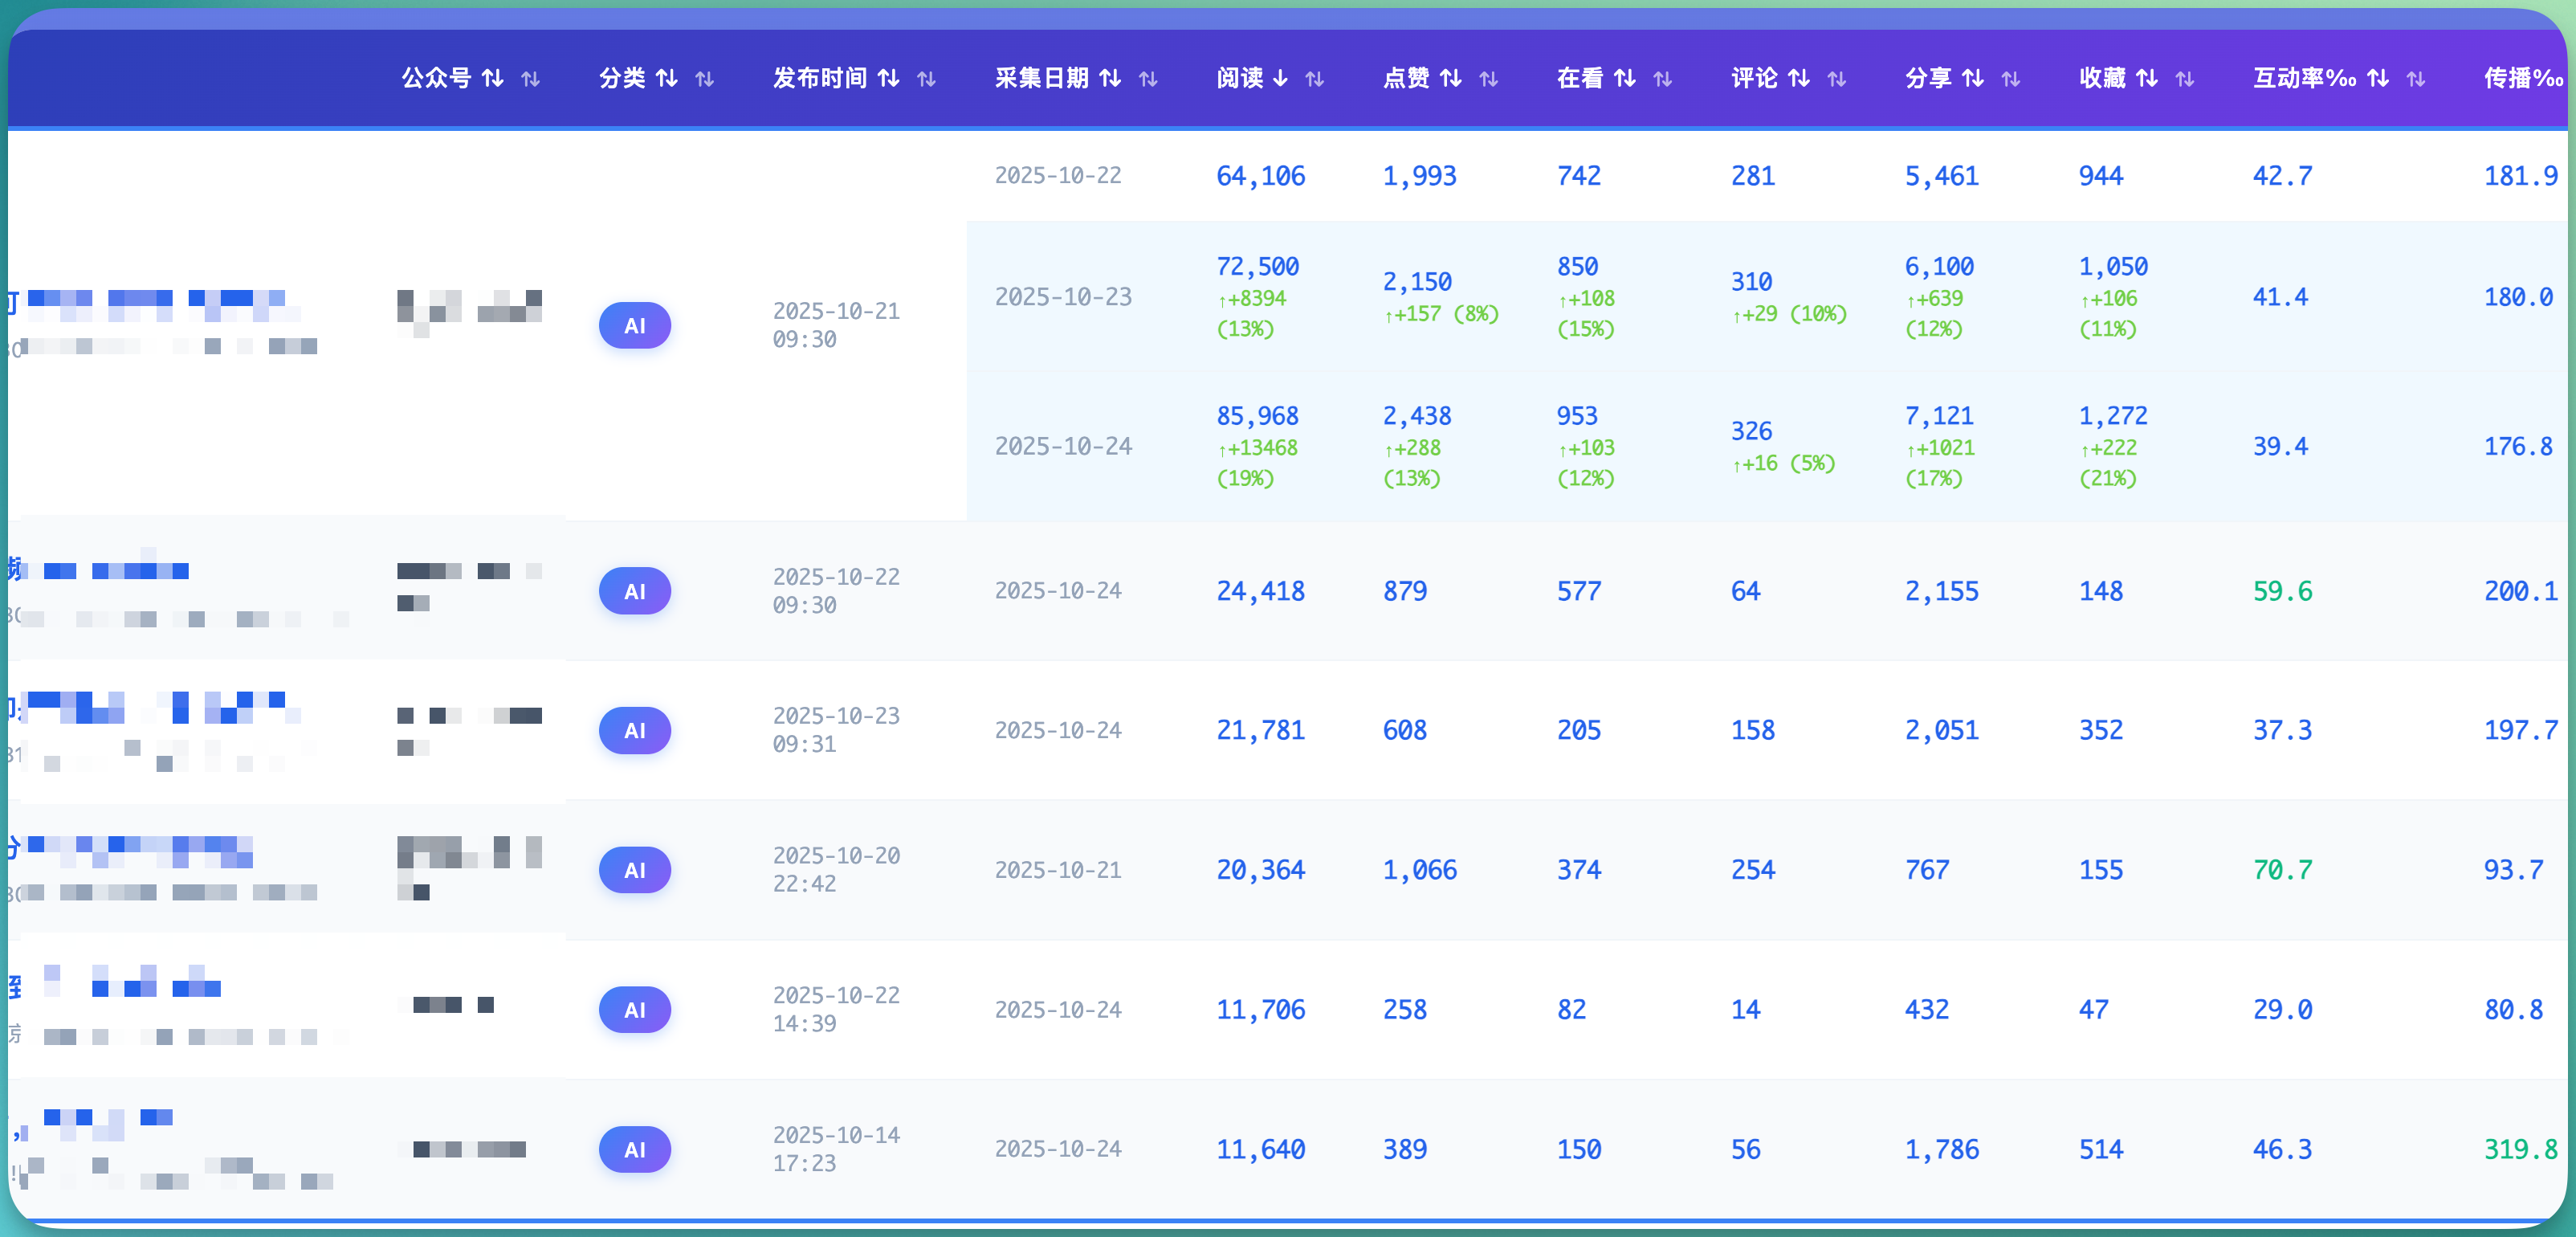The width and height of the screenshot is (2576, 1237).
Task: Click the 阅读 column header label
Action: [1239, 78]
